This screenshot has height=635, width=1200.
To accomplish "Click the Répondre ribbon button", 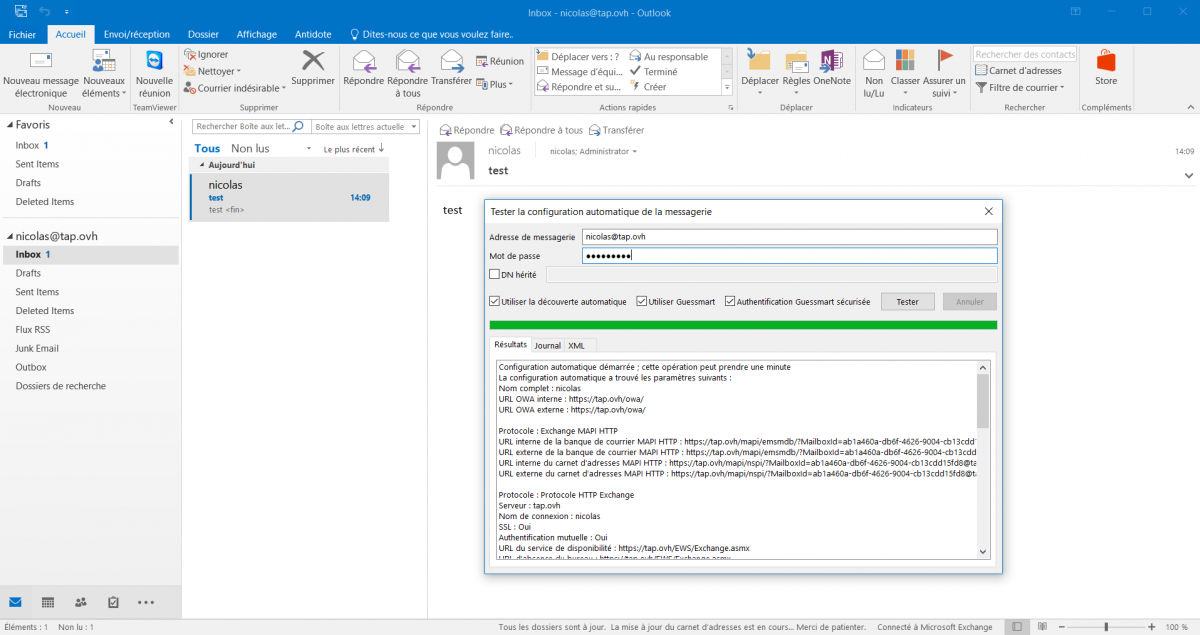I will click(x=362, y=68).
